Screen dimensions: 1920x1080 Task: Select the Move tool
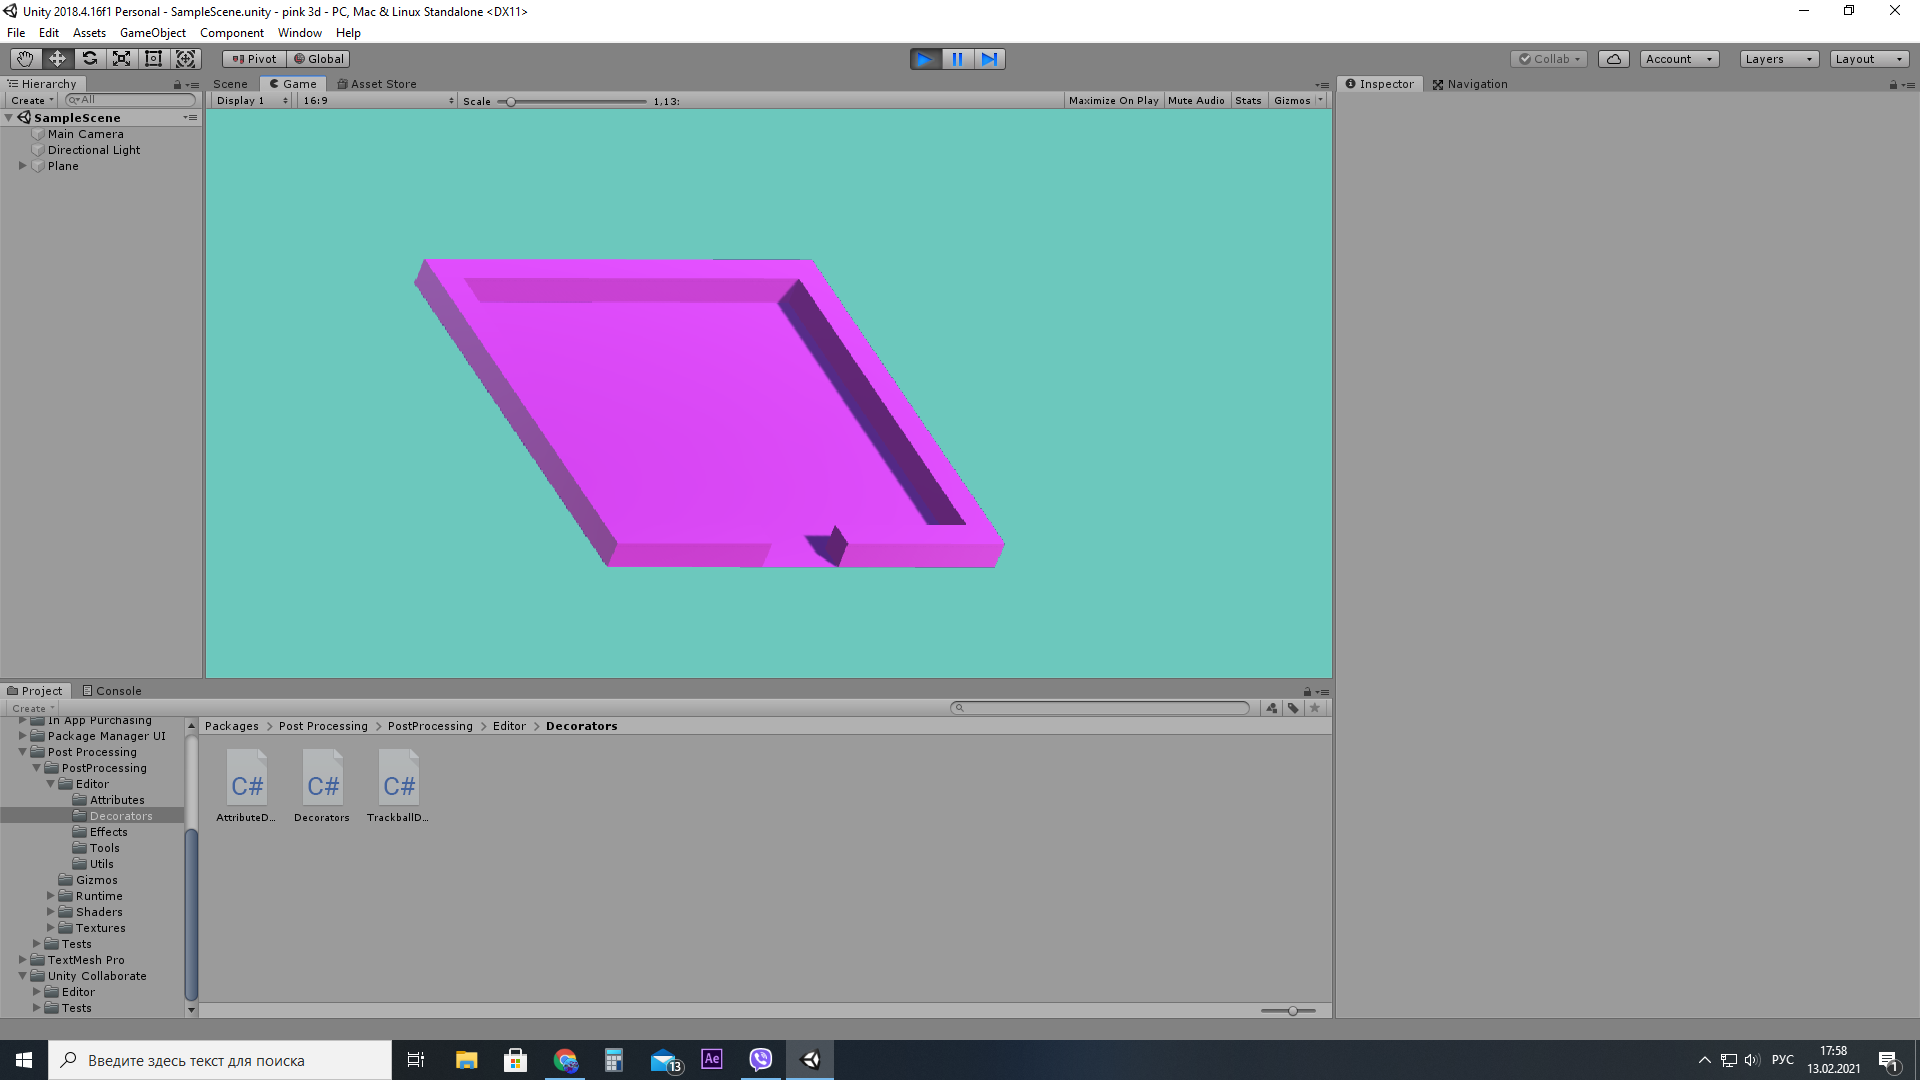(x=57, y=59)
